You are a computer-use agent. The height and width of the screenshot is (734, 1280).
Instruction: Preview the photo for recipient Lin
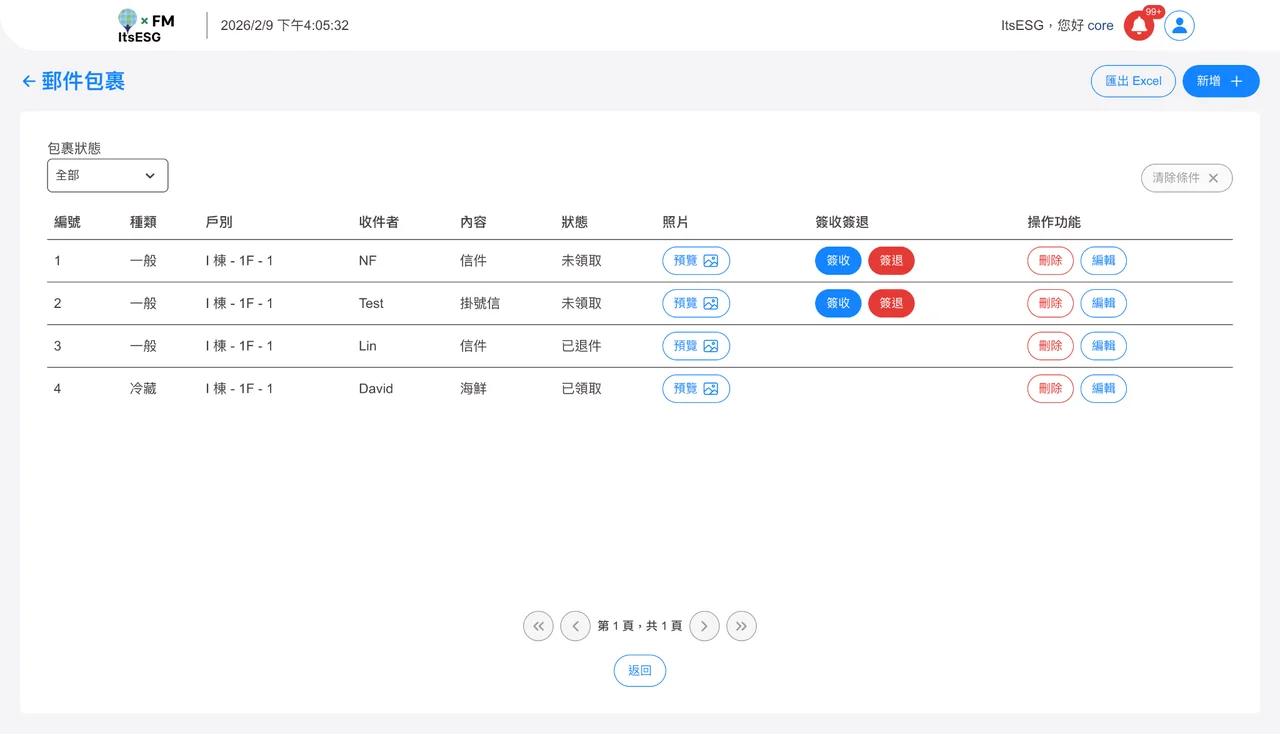coord(696,346)
